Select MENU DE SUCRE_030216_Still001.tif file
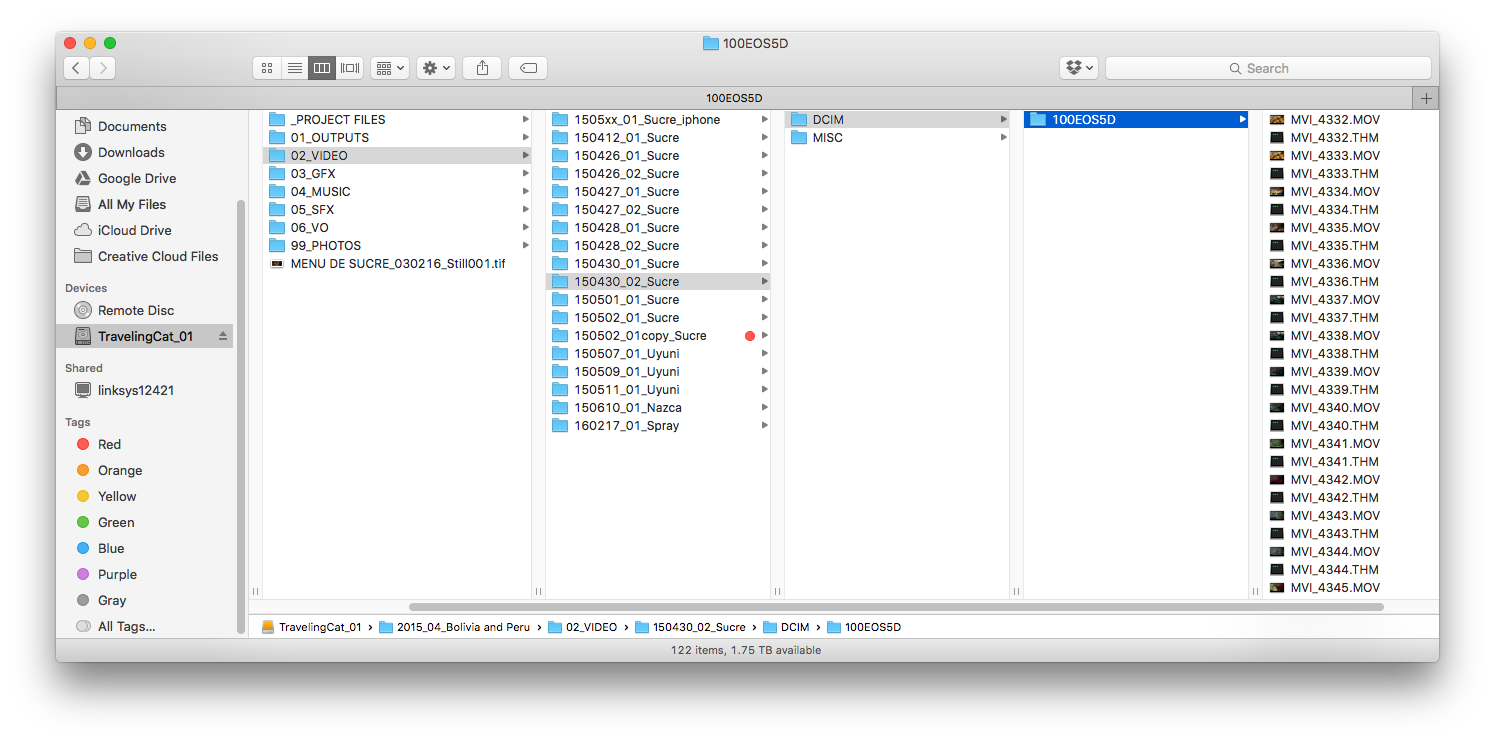The image size is (1495, 742). tap(398, 263)
